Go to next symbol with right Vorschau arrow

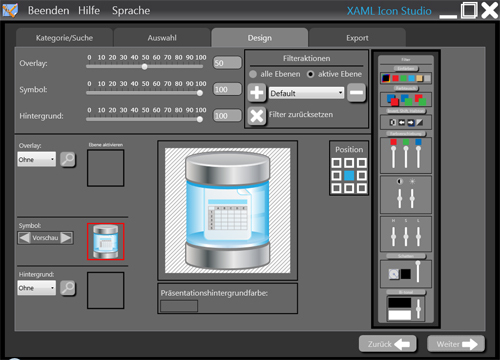click(66, 238)
